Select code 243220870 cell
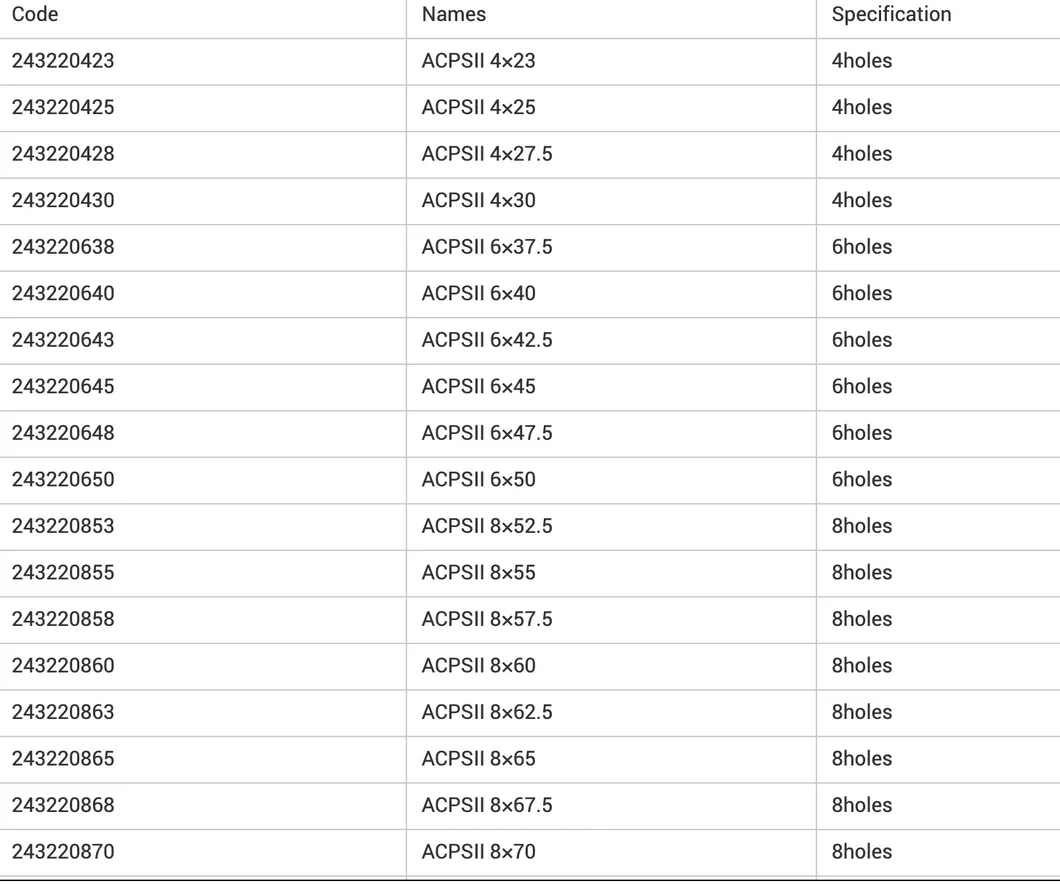The image size is (1060, 884). point(63,852)
